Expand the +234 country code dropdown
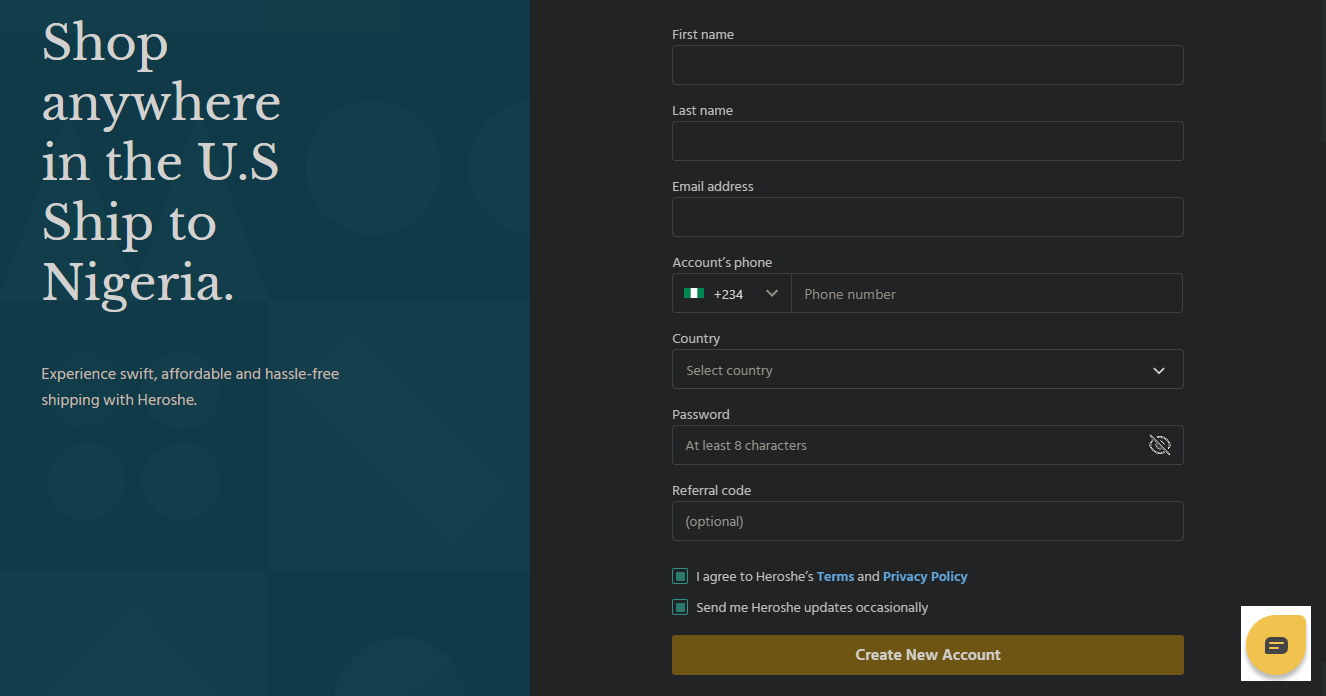 pyautogui.click(x=732, y=294)
